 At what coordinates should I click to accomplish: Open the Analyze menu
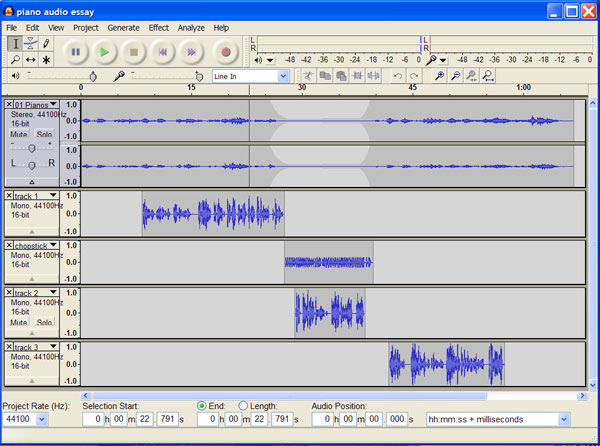click(191, 28)
